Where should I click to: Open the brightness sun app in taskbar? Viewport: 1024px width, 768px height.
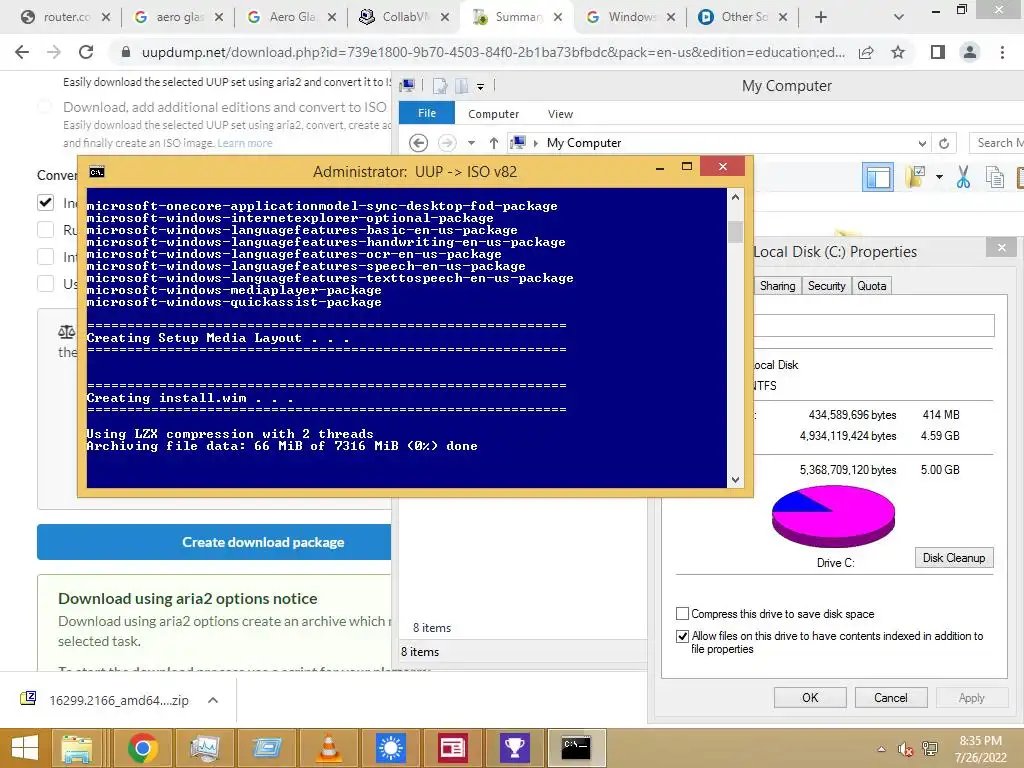pos(391,748)
